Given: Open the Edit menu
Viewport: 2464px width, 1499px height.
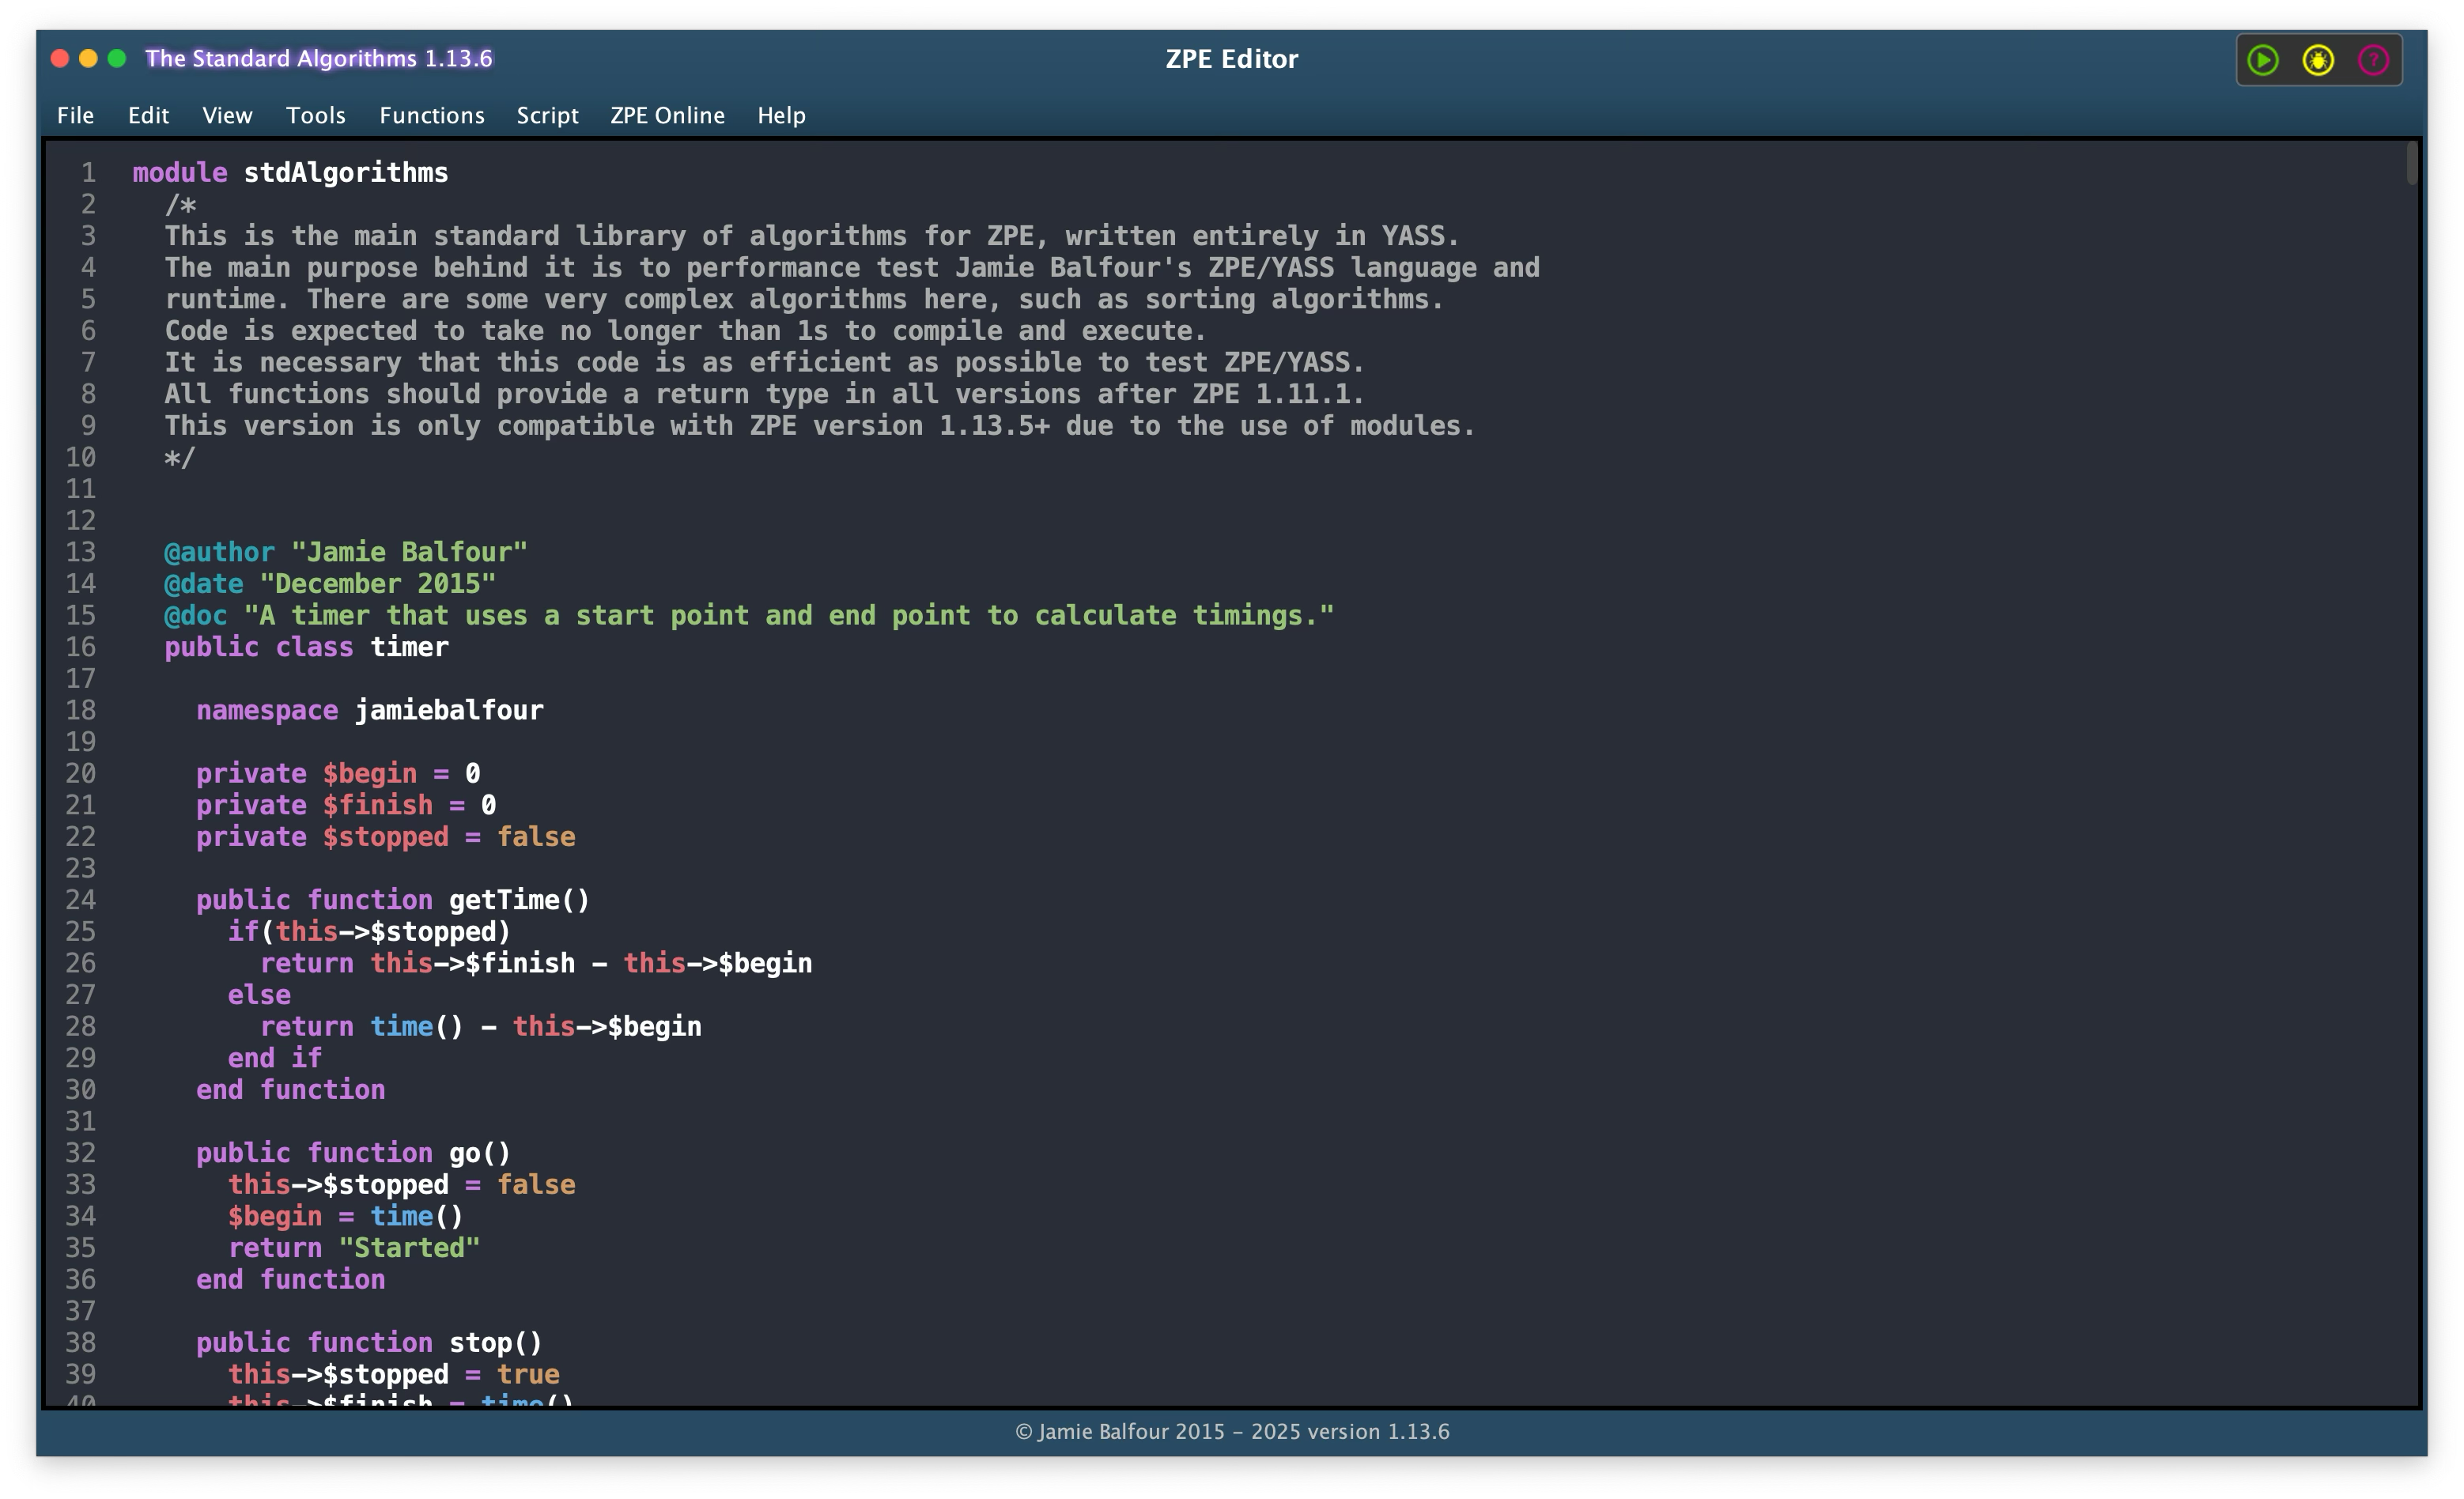Looking at the screenshot, I should pyautogui.click(x=148, y=115).
